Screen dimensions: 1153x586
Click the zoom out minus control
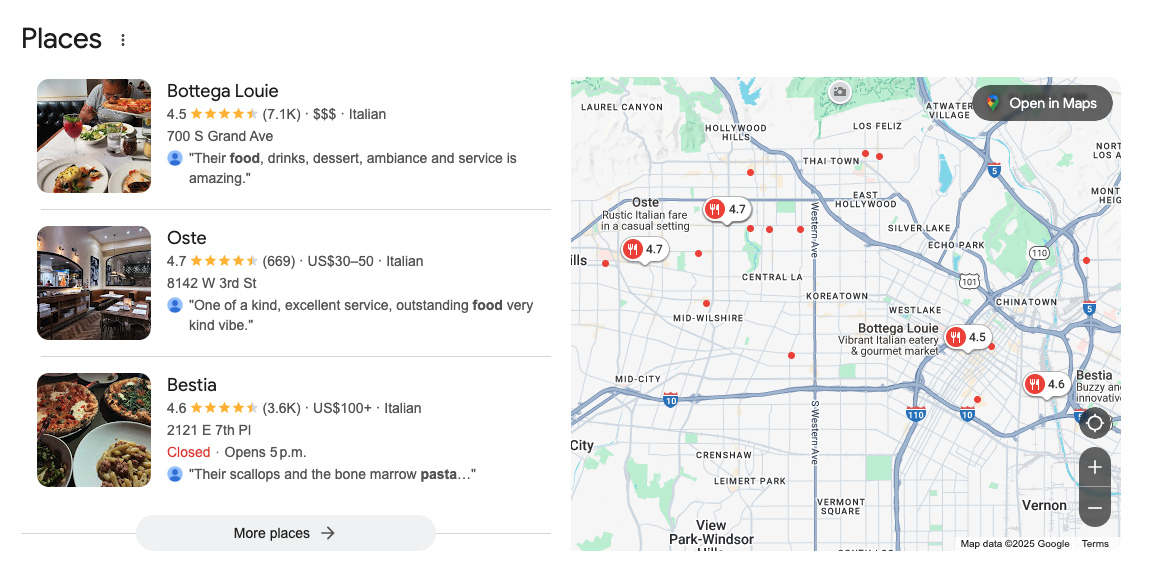pyautogui.click(x=1094, y=507)
